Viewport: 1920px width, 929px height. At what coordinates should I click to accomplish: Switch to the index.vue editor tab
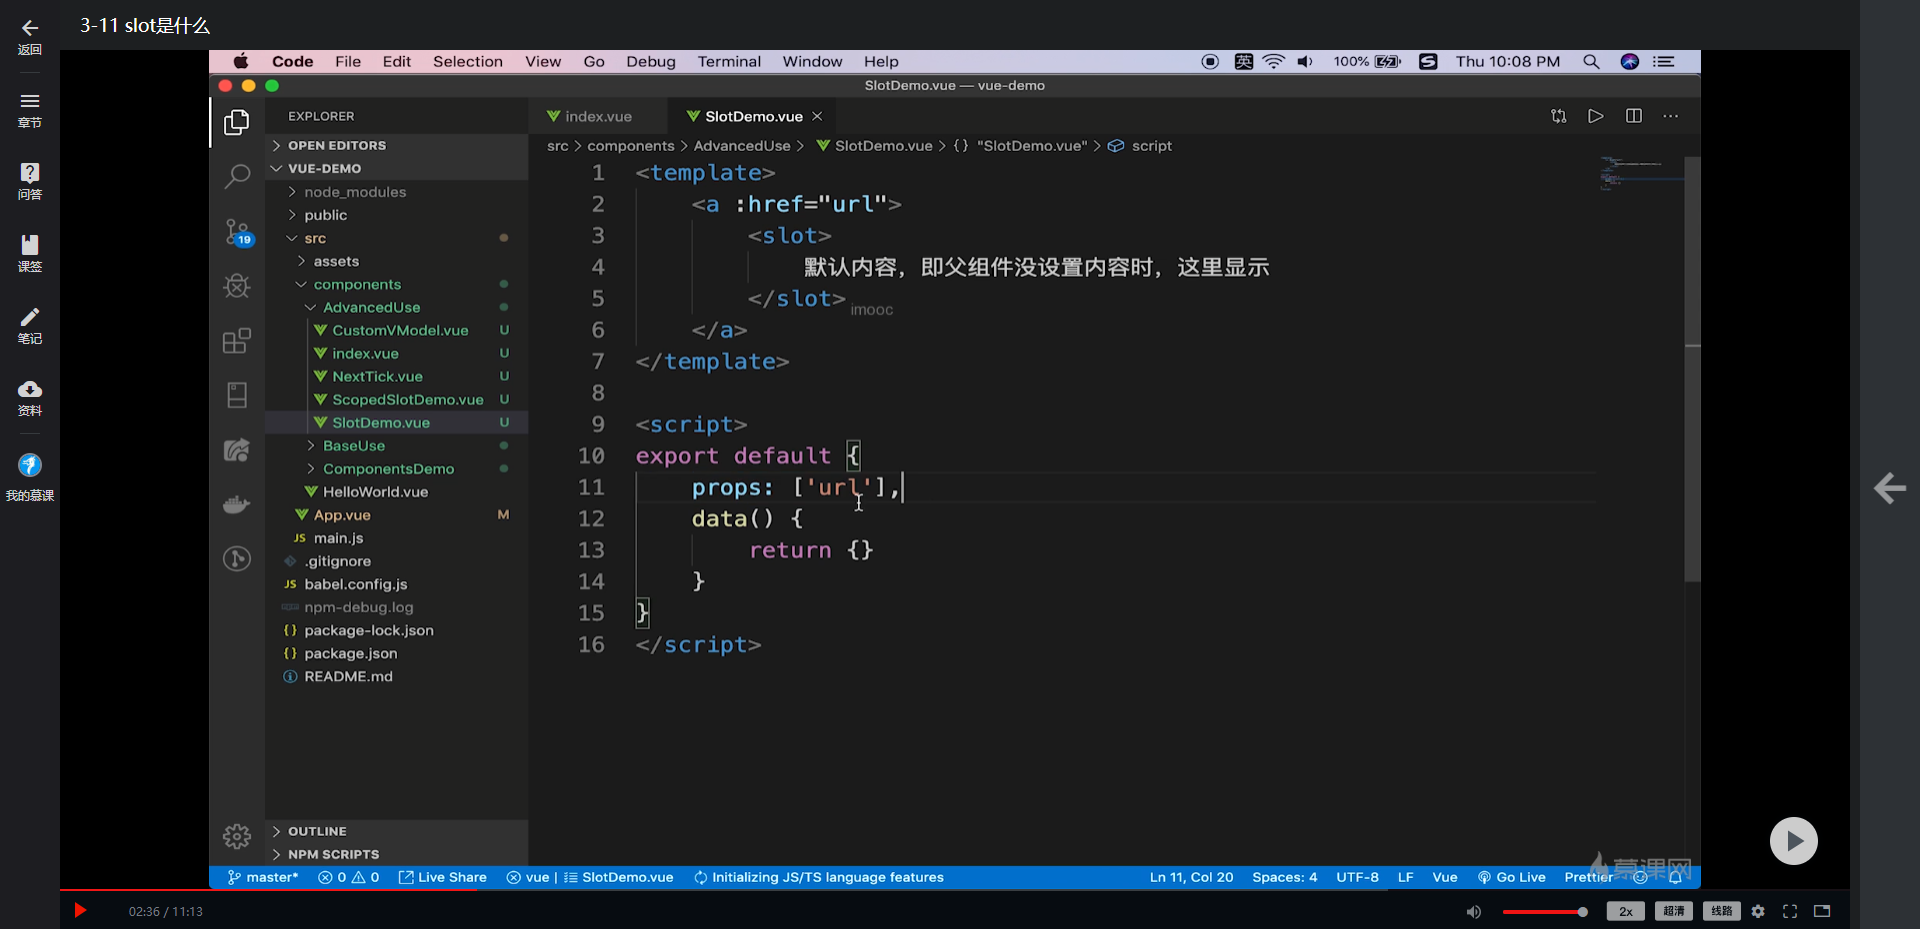click(597, 116)
